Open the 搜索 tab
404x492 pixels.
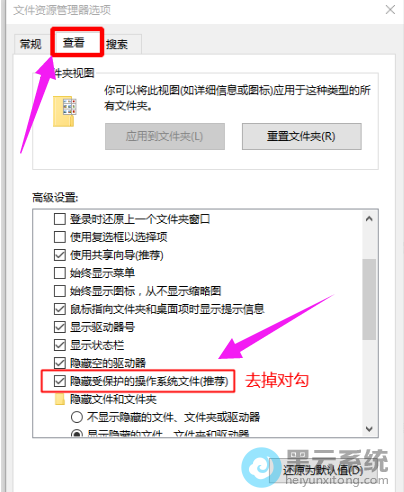pyautogui.click(x=117, y=44)
